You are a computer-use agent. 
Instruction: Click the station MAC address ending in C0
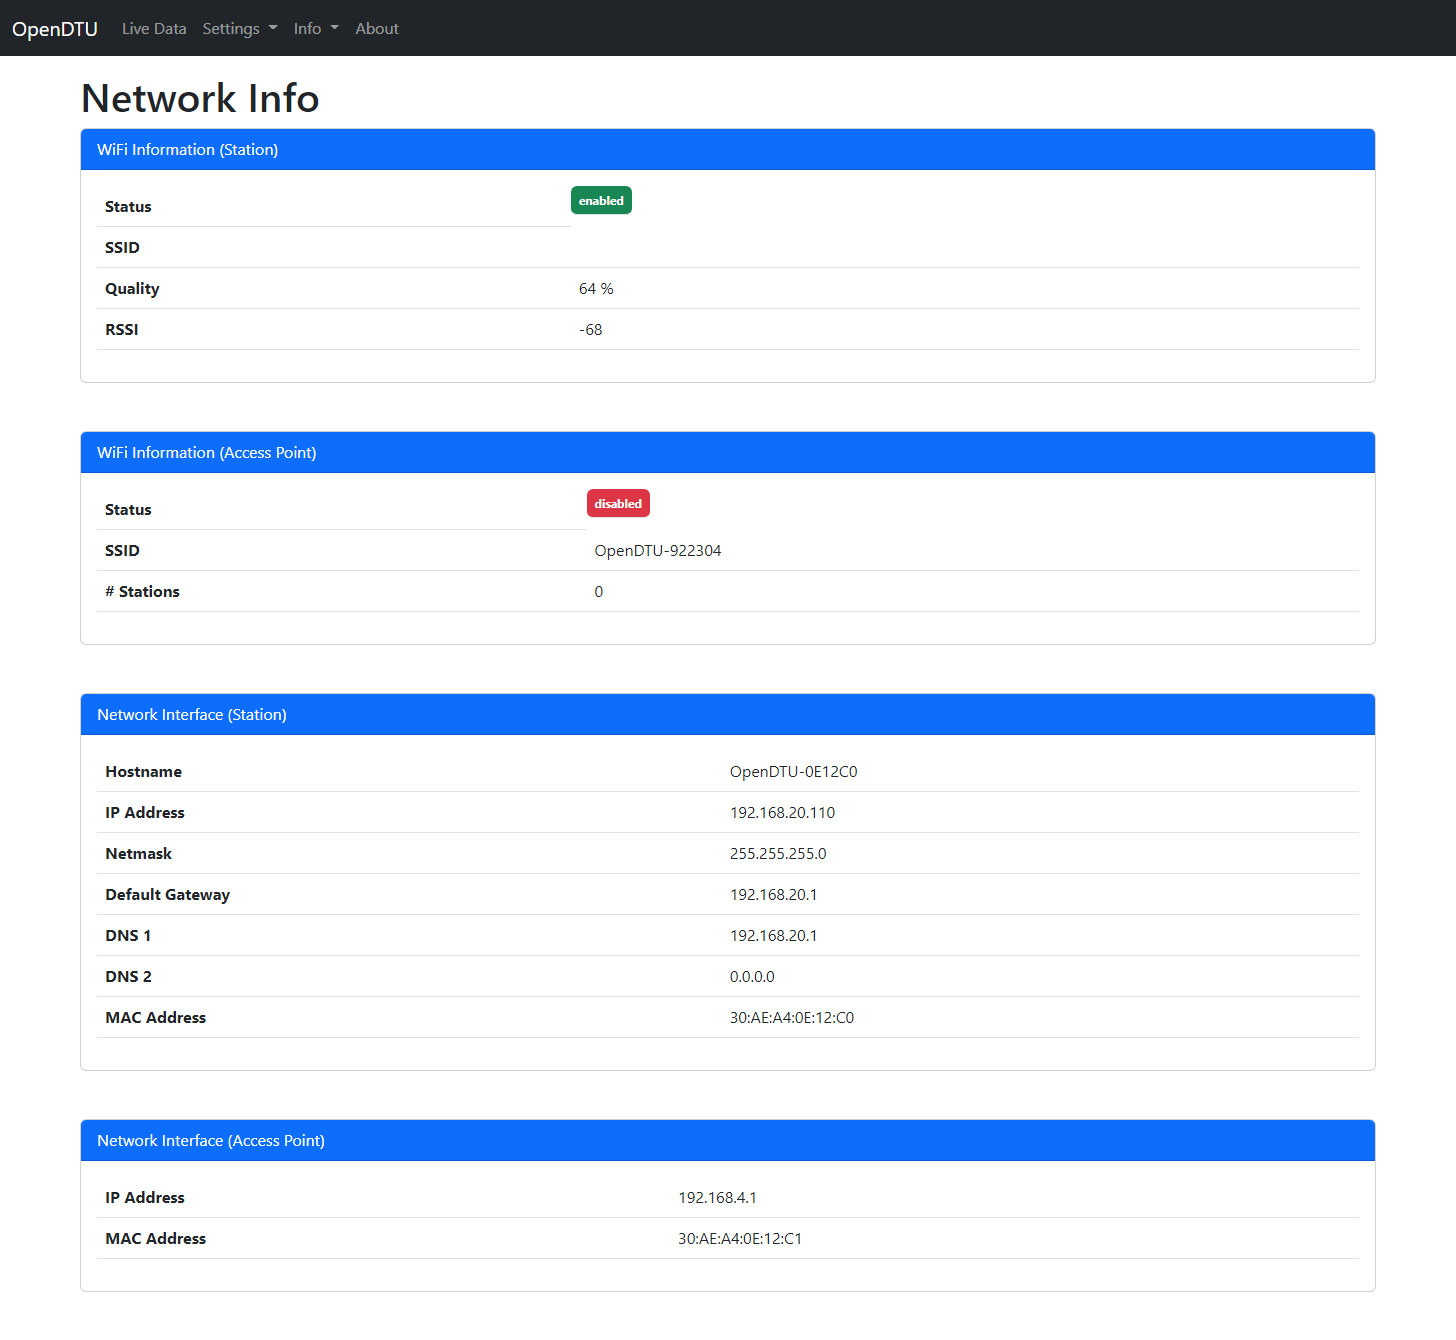tap(791, 1018)
